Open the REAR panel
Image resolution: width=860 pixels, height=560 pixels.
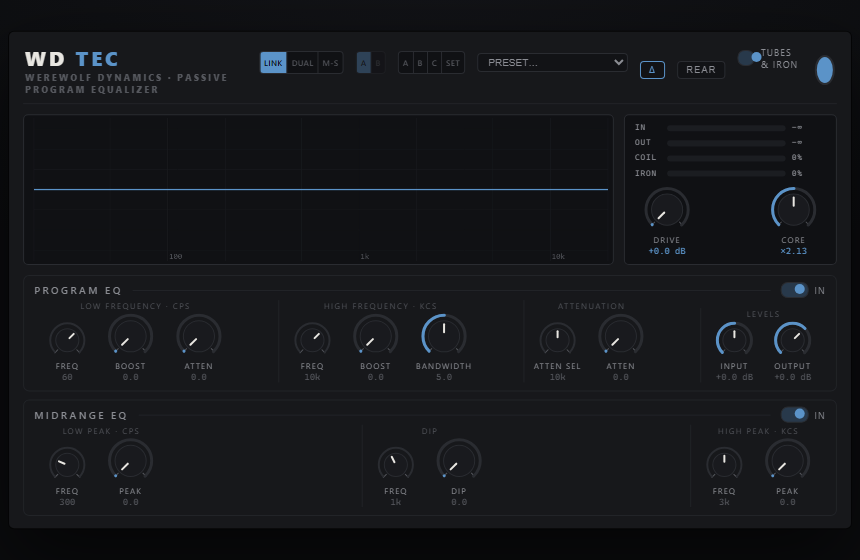(x=701, y=70)
